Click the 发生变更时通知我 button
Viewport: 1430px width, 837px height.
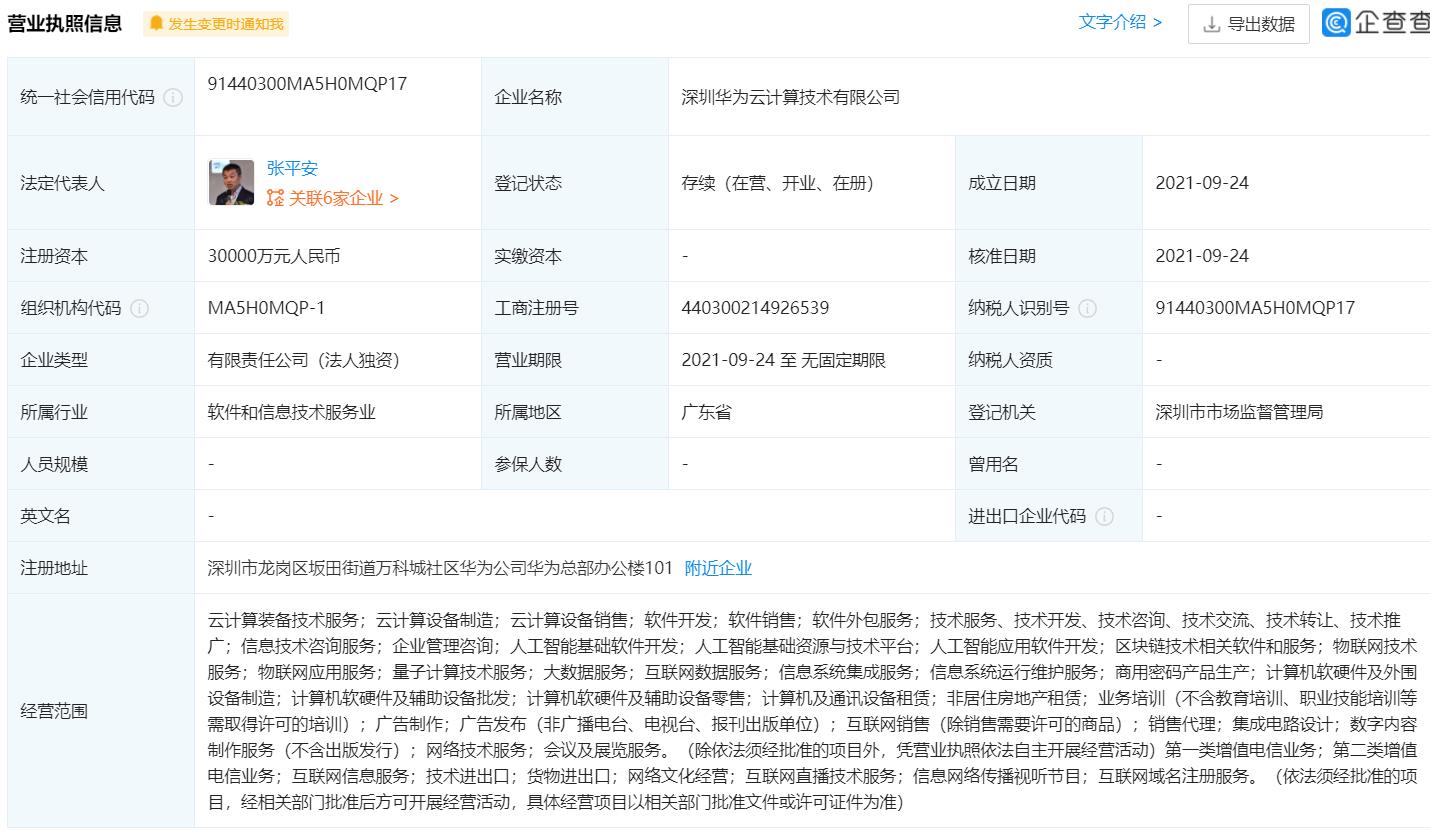216,23
